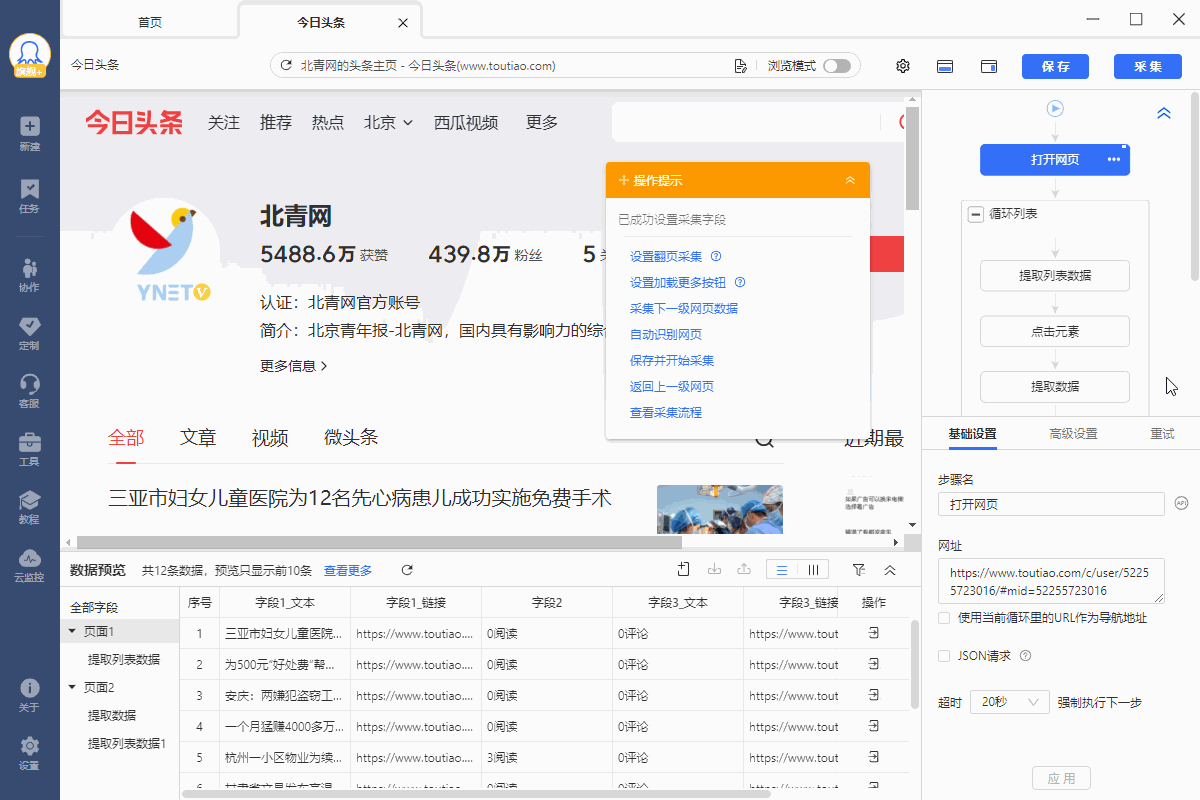Click the row 3 action icon in 操作 column
The width and height of the screenshot is (1200, 800).
coord(873,695)
